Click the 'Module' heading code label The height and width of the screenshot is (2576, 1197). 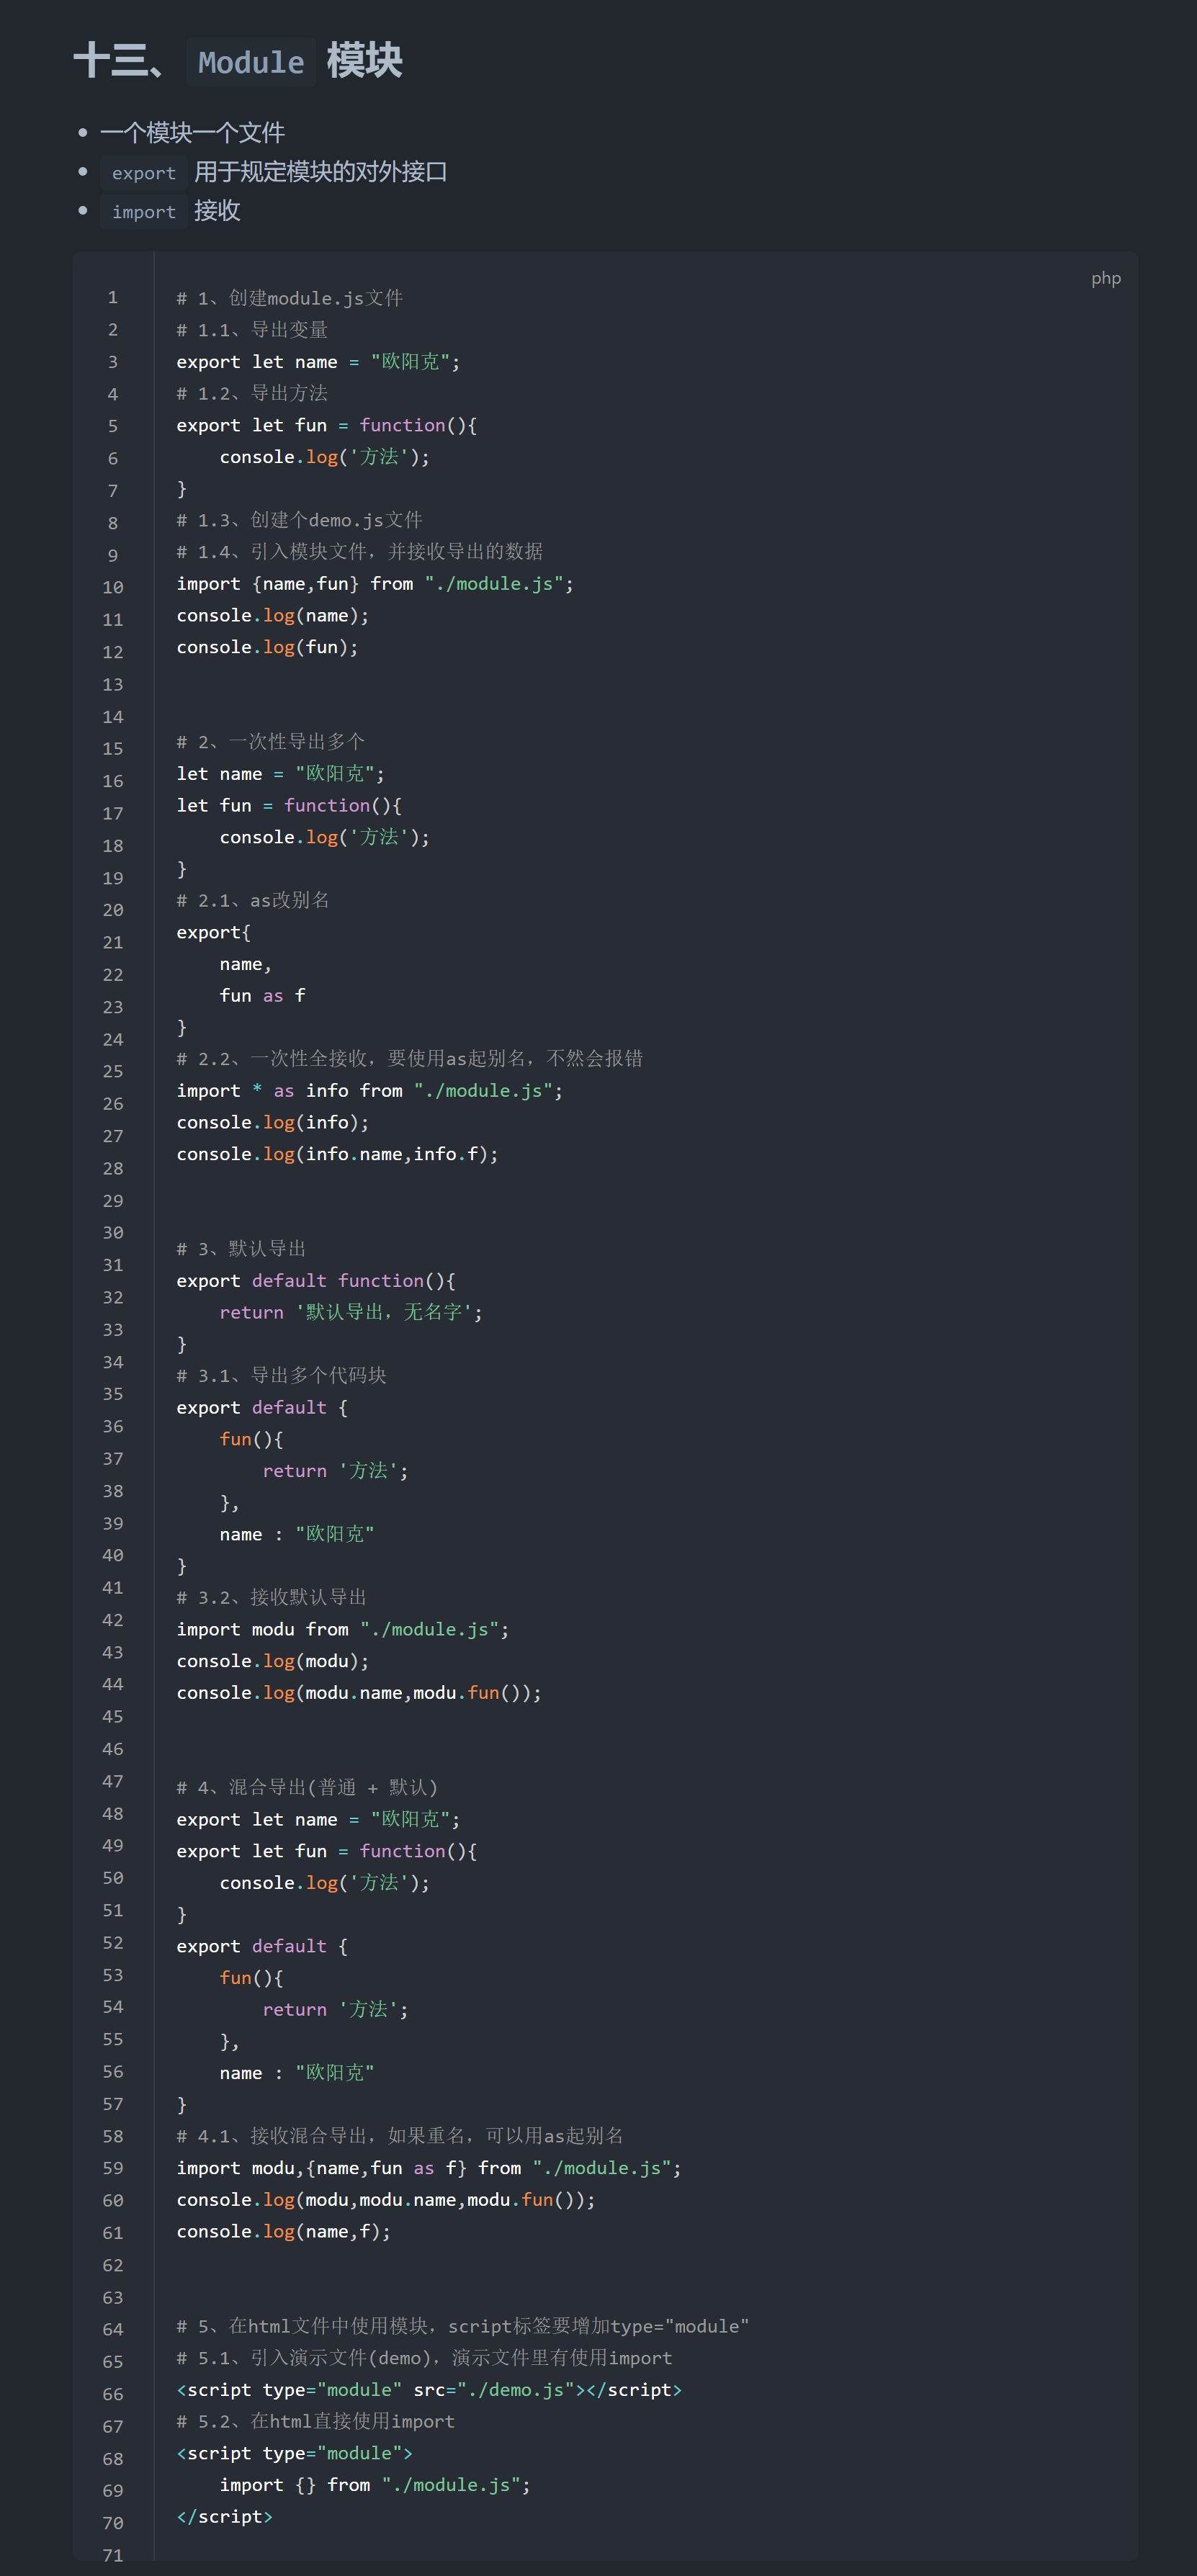point(251,62)
